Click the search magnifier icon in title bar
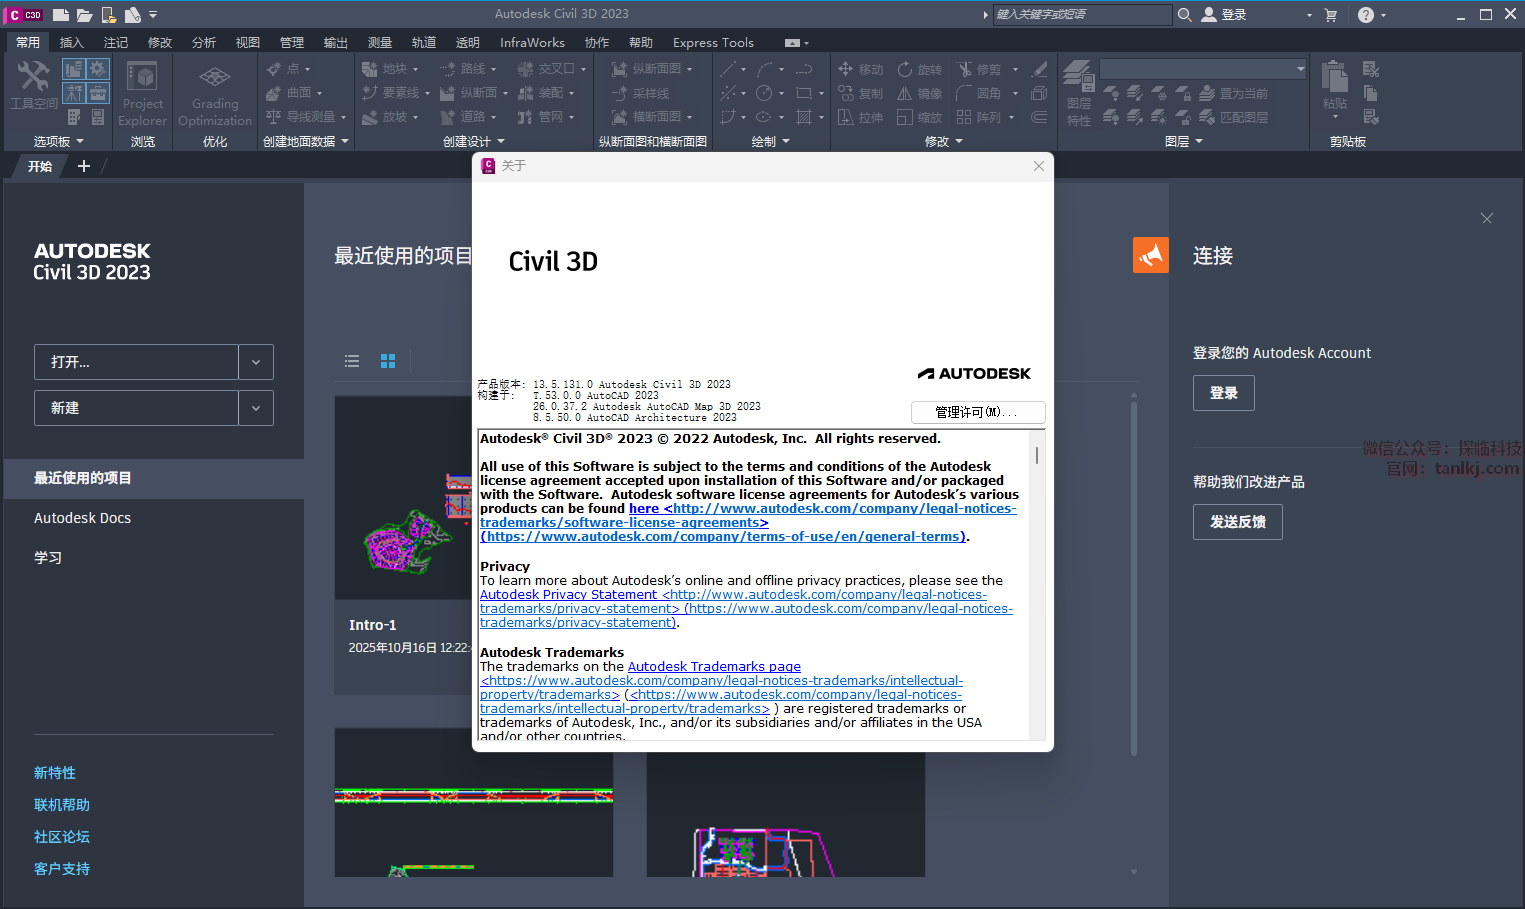Image resolution: width=1525 pixels, height=909 pixels. pyautogui.click(x=1185, y=15)
